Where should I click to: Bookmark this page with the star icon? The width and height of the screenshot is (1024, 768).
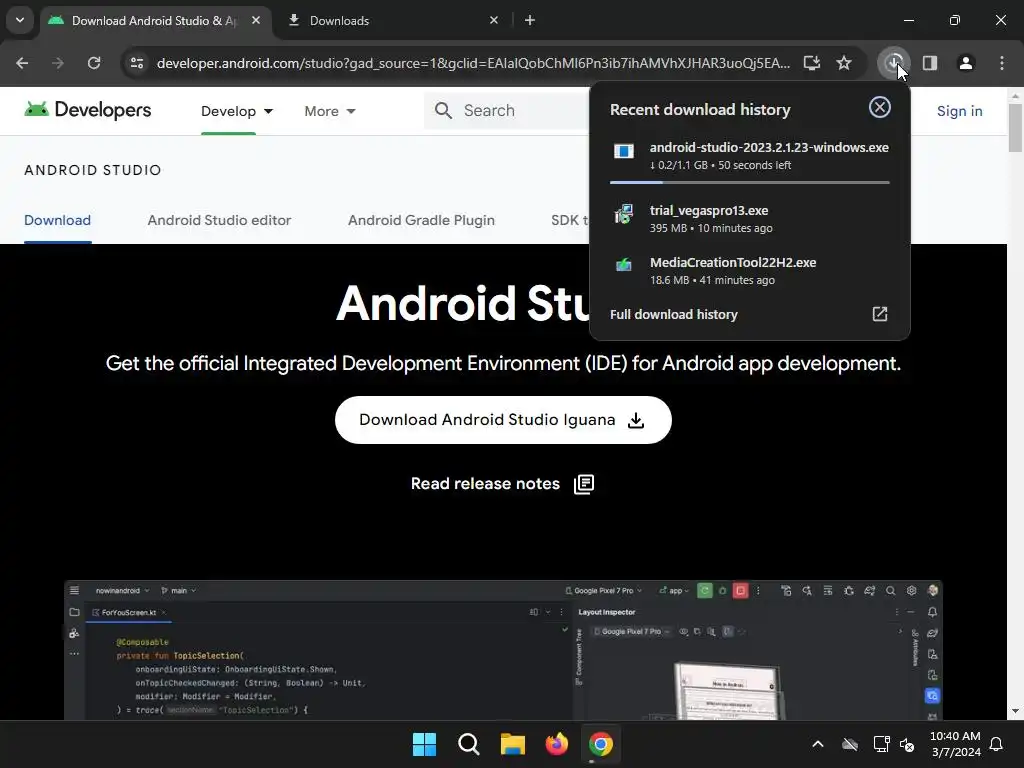pyautogui.click(x=844, y=63)
